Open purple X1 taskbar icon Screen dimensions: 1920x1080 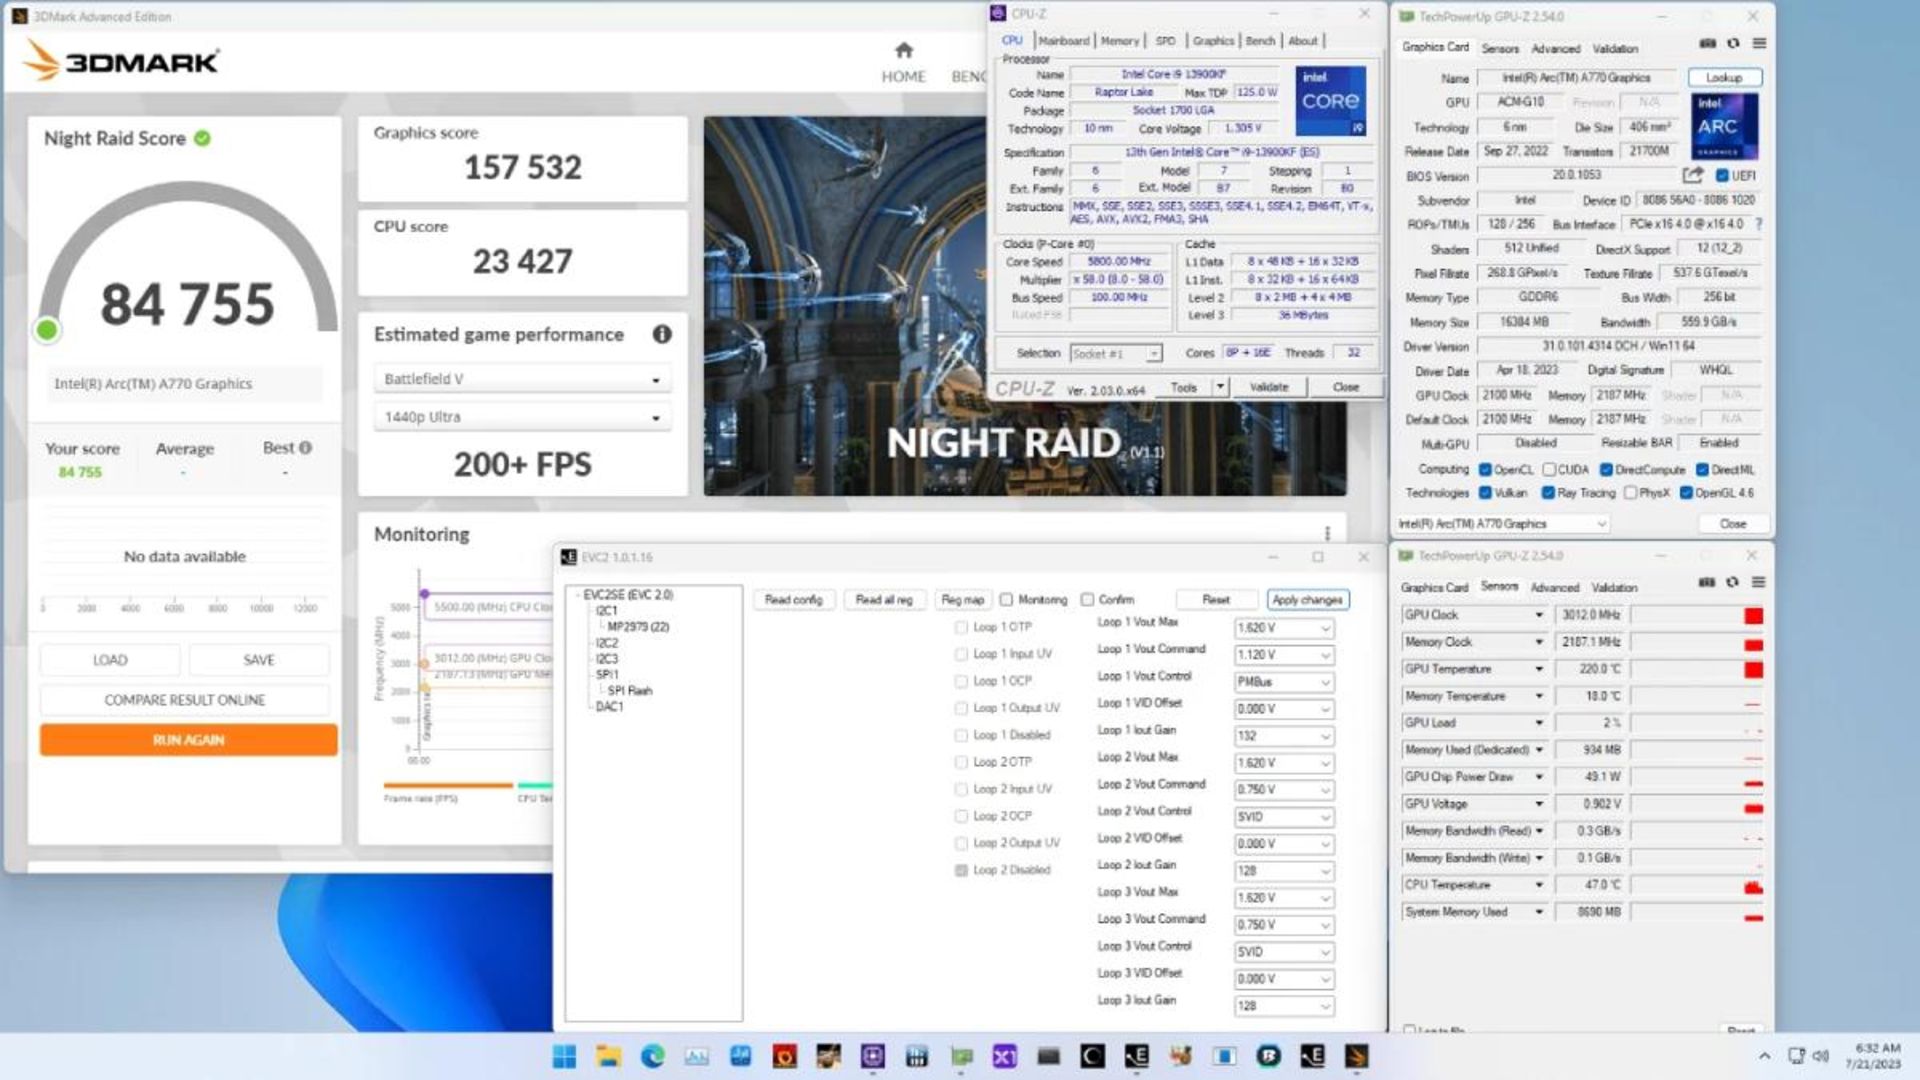pos(1004,1056)
